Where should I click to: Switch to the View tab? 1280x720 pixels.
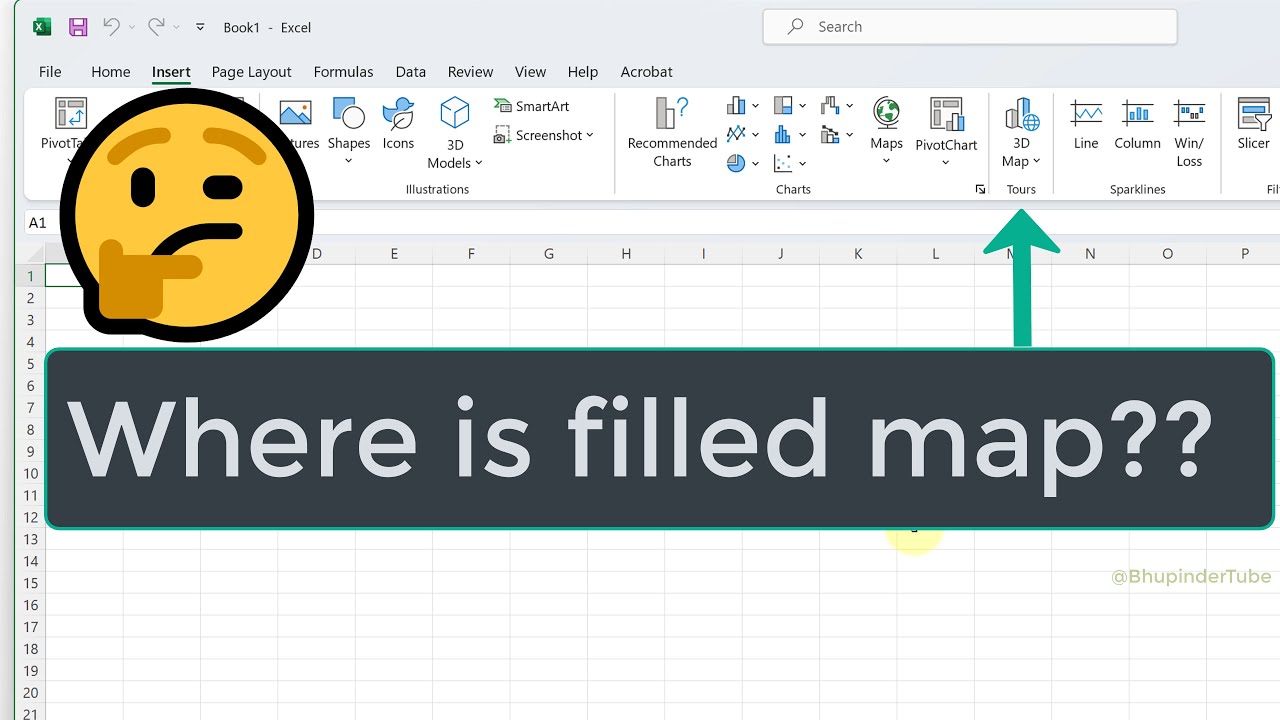point(530,72)
